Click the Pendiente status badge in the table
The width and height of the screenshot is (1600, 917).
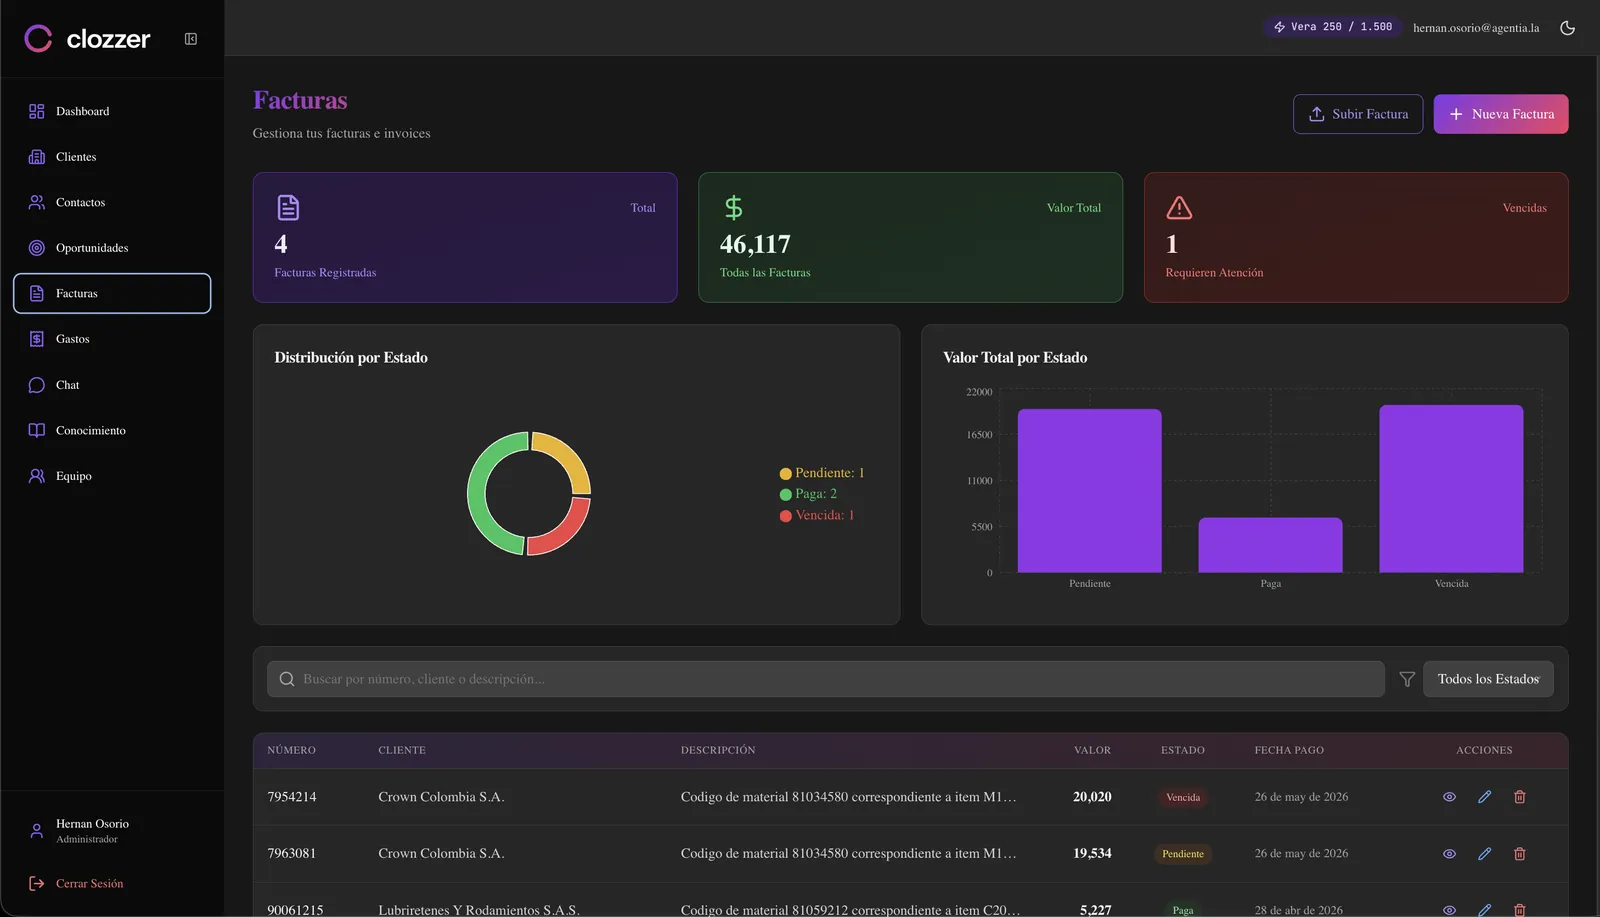[1183, 854]
